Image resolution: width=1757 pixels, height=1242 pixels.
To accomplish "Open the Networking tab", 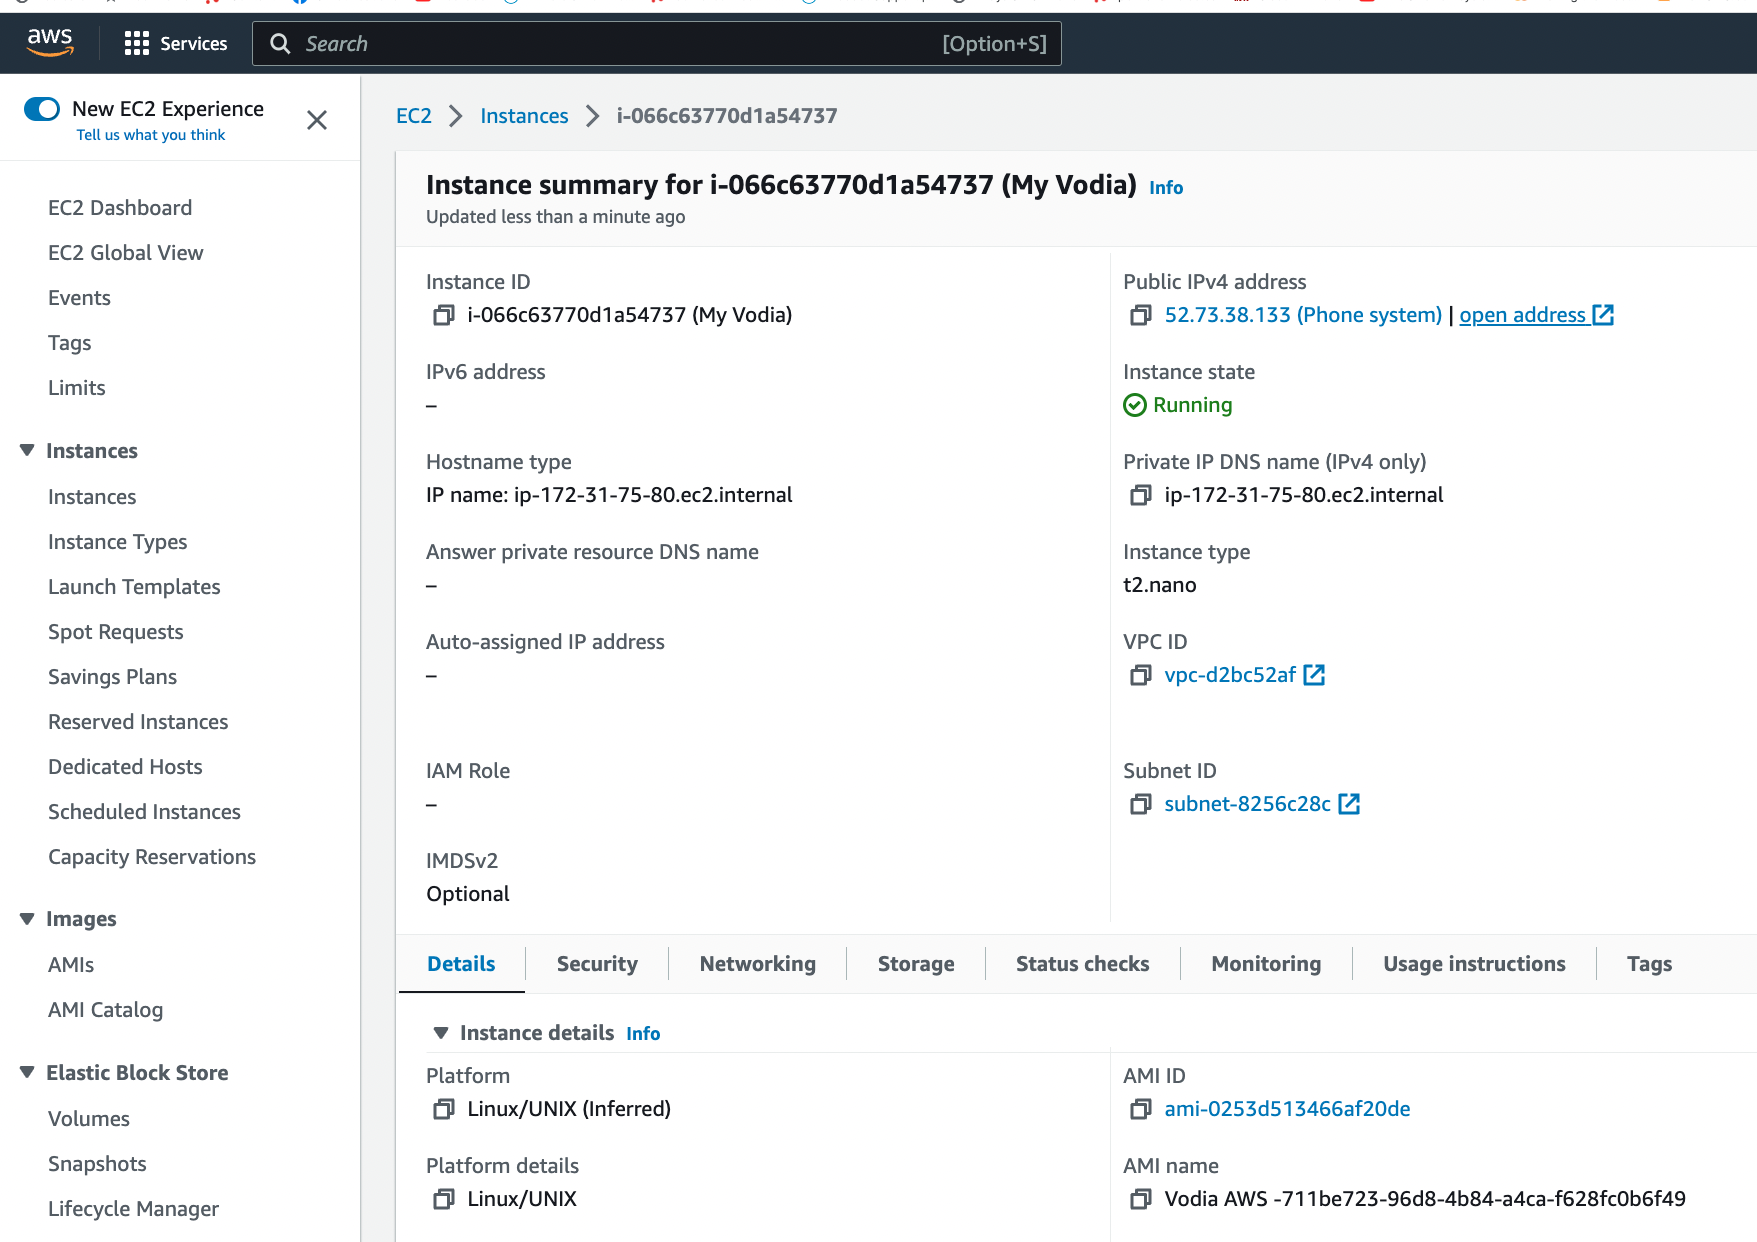I will [x=758, y=964].
